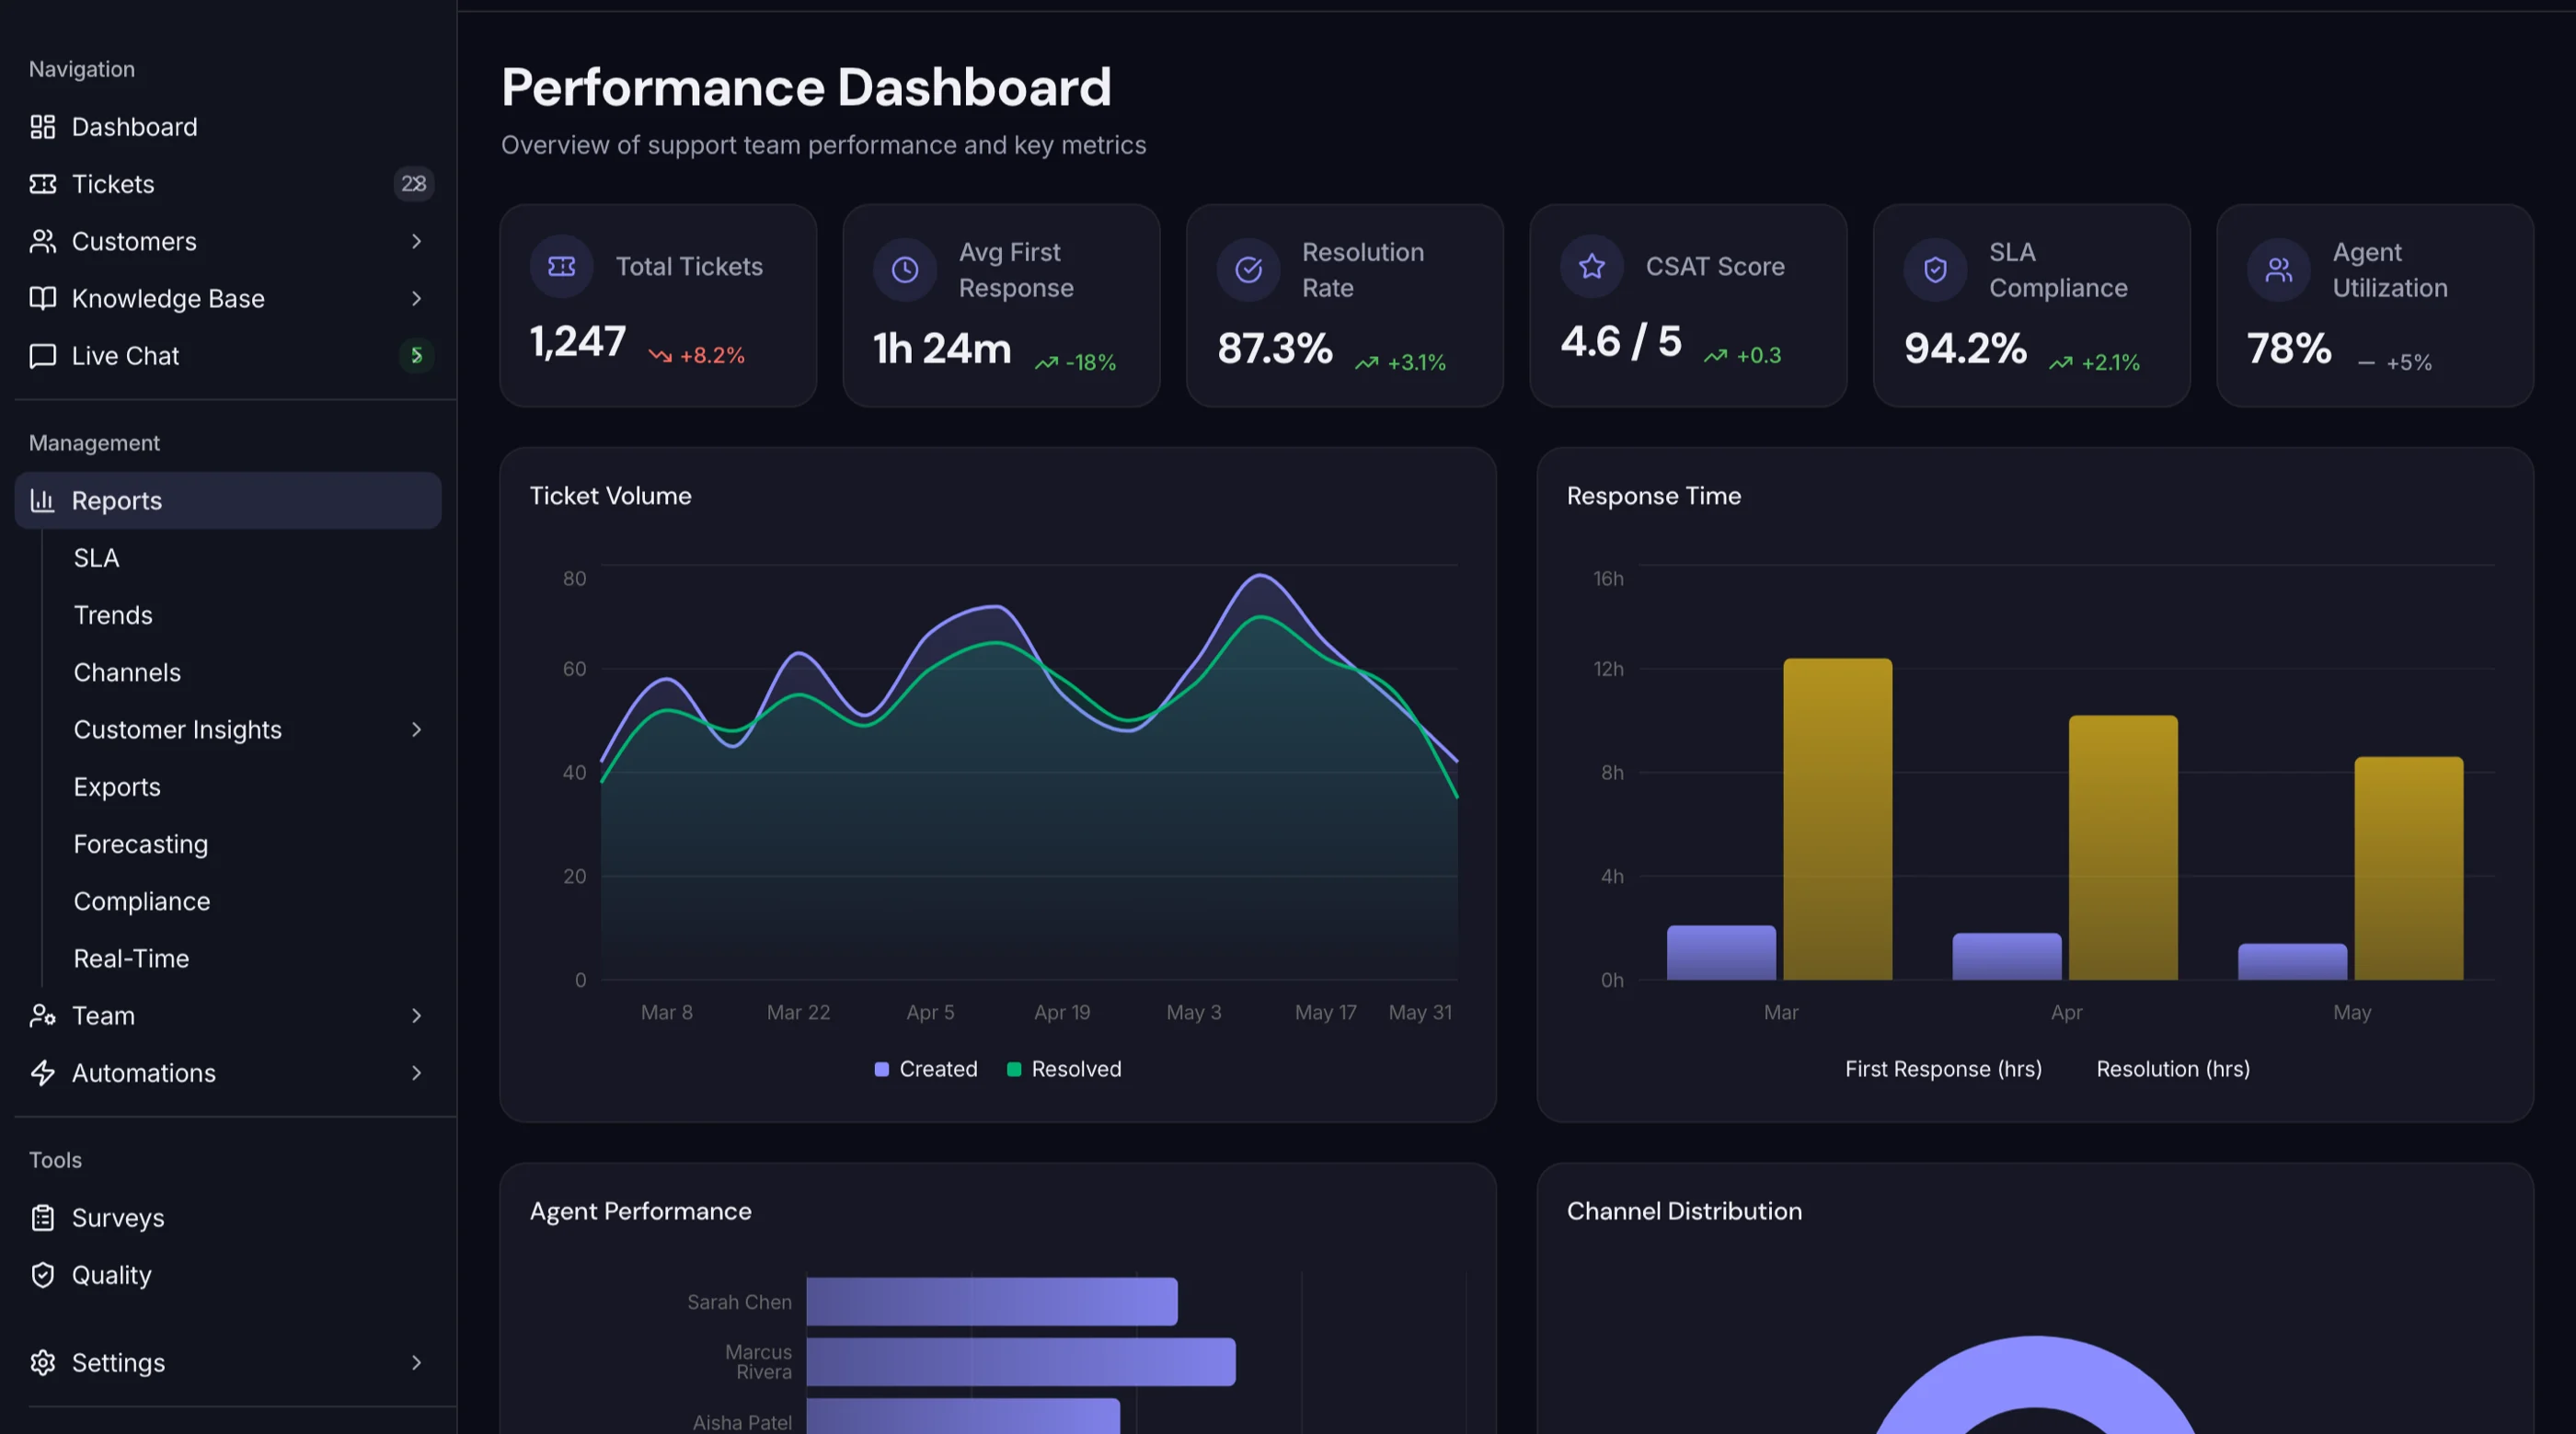The width and height of the screenshot is (2576, 1434).
Task: Toggle the Resolved series in chart legend
Action: [x=1064, y=1069]
